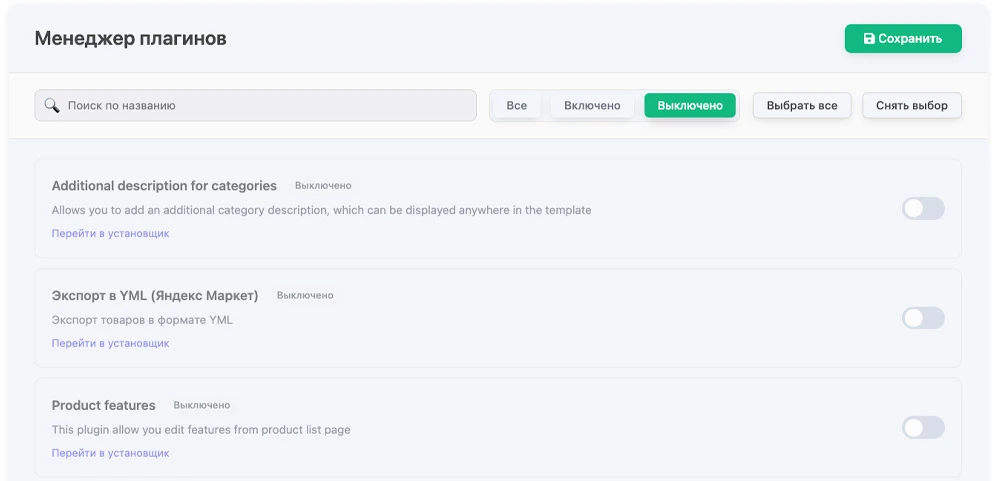Screen dimensions: 994x481
Task: Open Перейти в установщик for Экспорт в YML
Action: pos(110,343)
